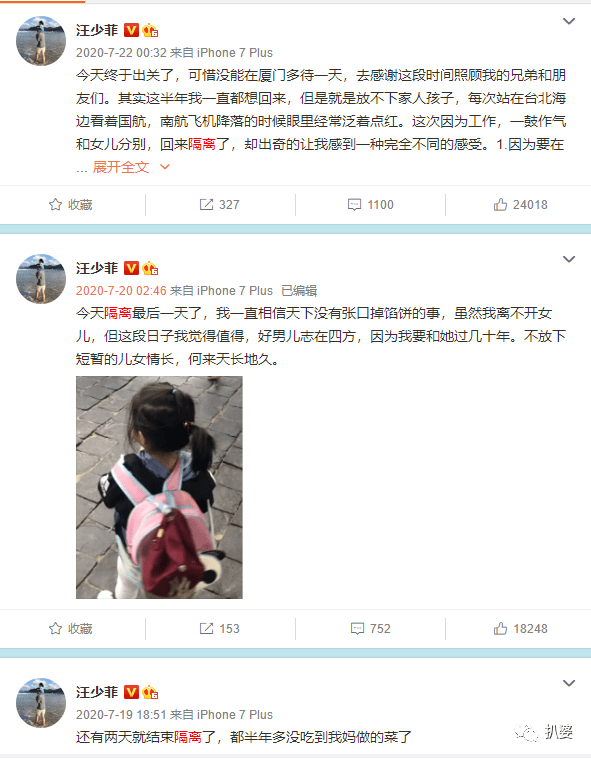The width and height of the screenshot is (591, 758).
Task: Open the girl with pink backpack photo
Action: (x=159, y=487)
